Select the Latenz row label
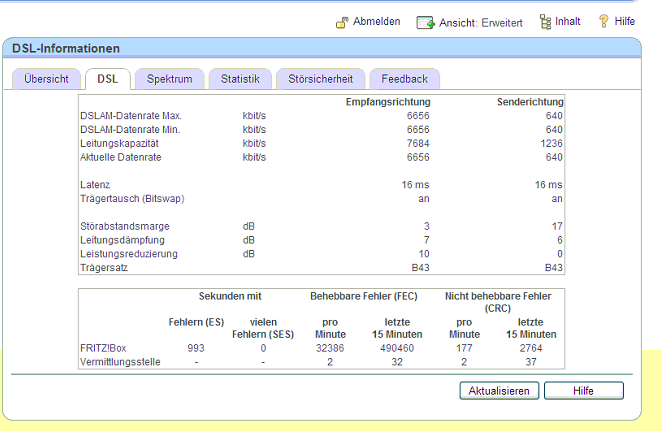This screenshot has height=431, width=662. (x=95, y=185)
